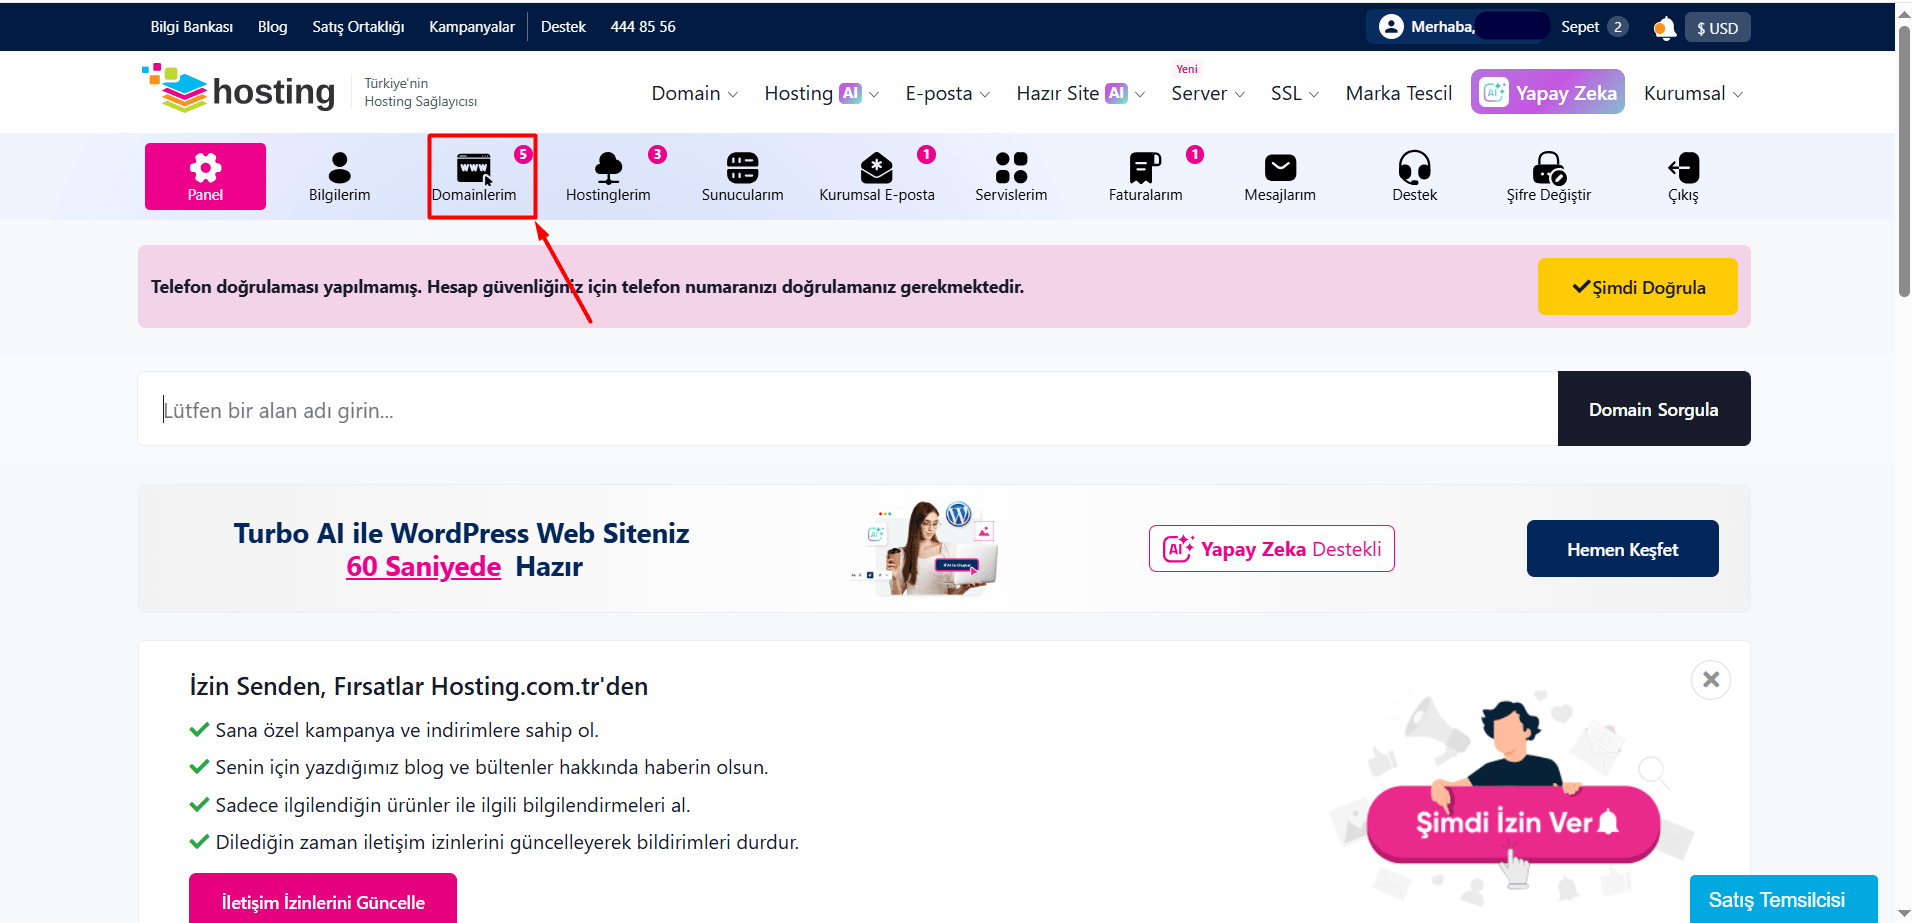Click the Yapay Zeka Destekli badge
Viewport: 1912px width, 923px height.
(1271, 549)
